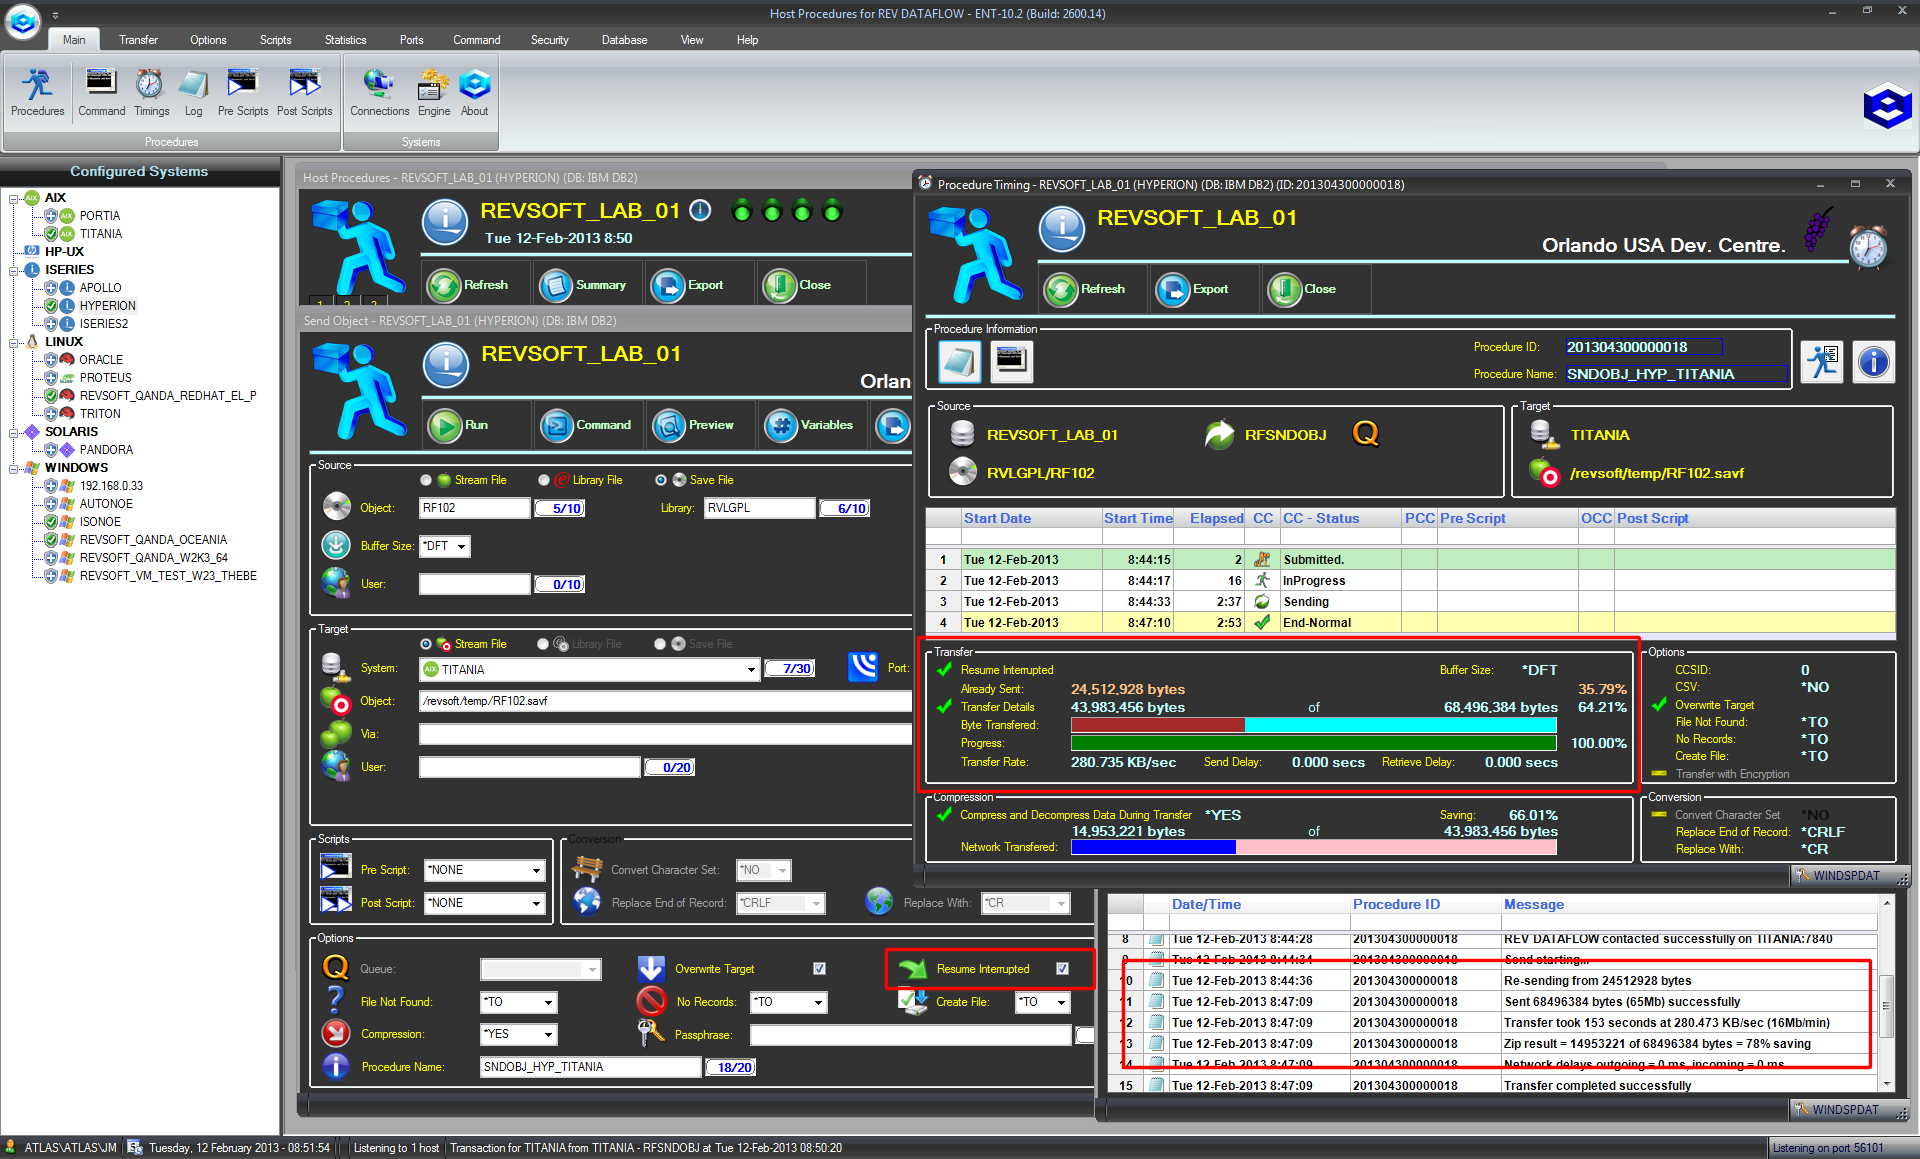
Task: Open the Connections ribbon icon
Action: pyautogui.click(x=379, y=85)
